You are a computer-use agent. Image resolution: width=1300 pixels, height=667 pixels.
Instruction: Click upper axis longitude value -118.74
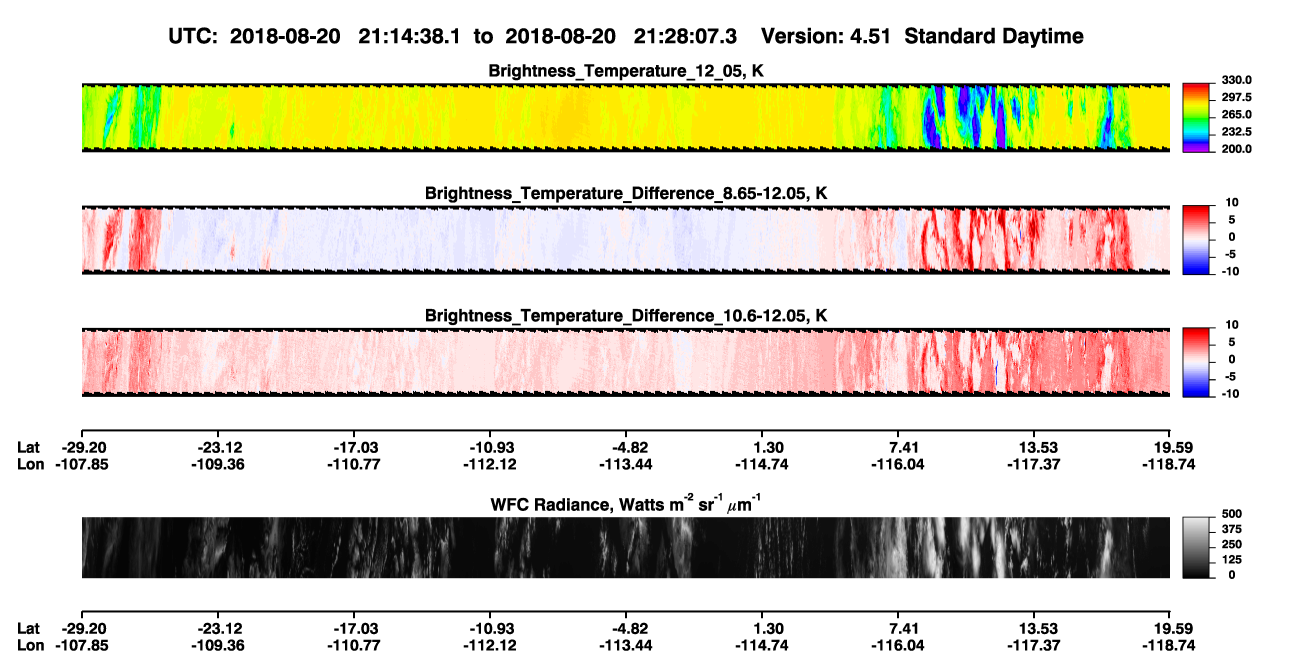point(1171,464)
